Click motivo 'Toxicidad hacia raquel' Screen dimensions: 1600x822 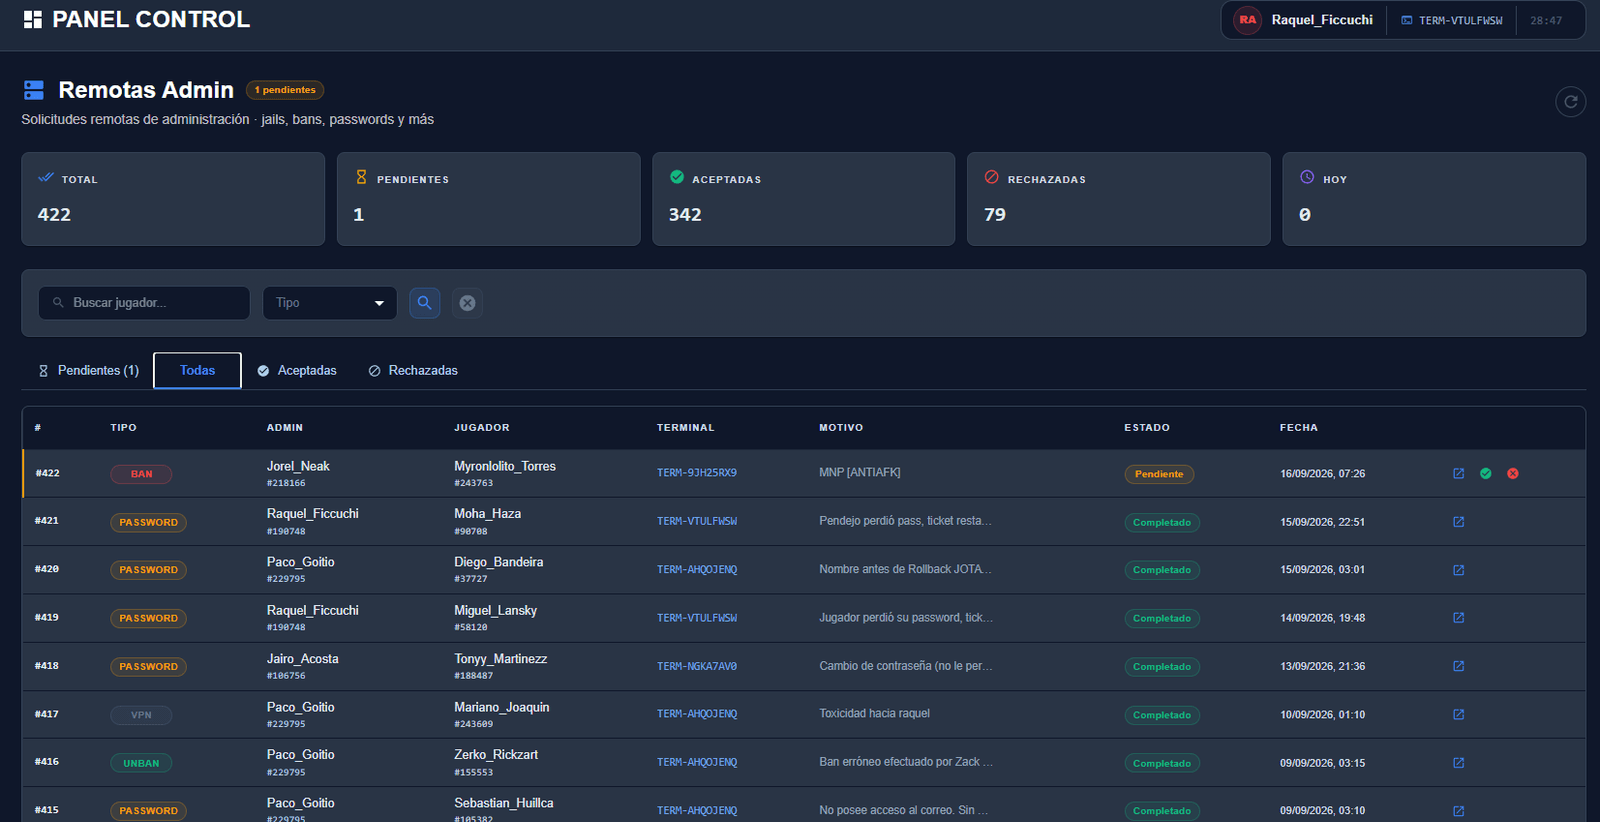click(875, 714)
